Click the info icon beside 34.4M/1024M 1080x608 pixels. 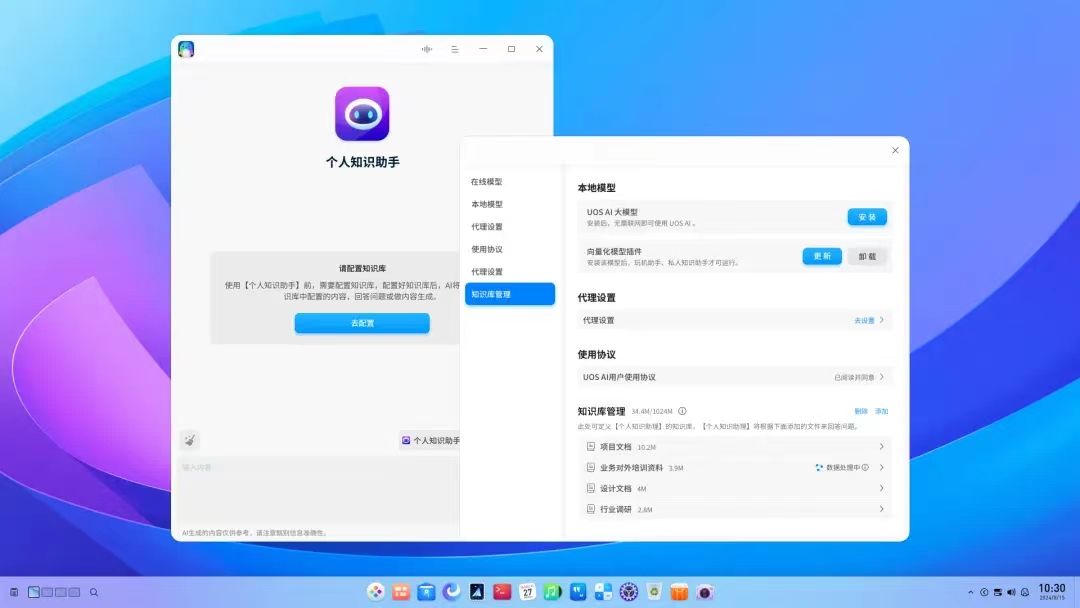(x=682, y=411)
